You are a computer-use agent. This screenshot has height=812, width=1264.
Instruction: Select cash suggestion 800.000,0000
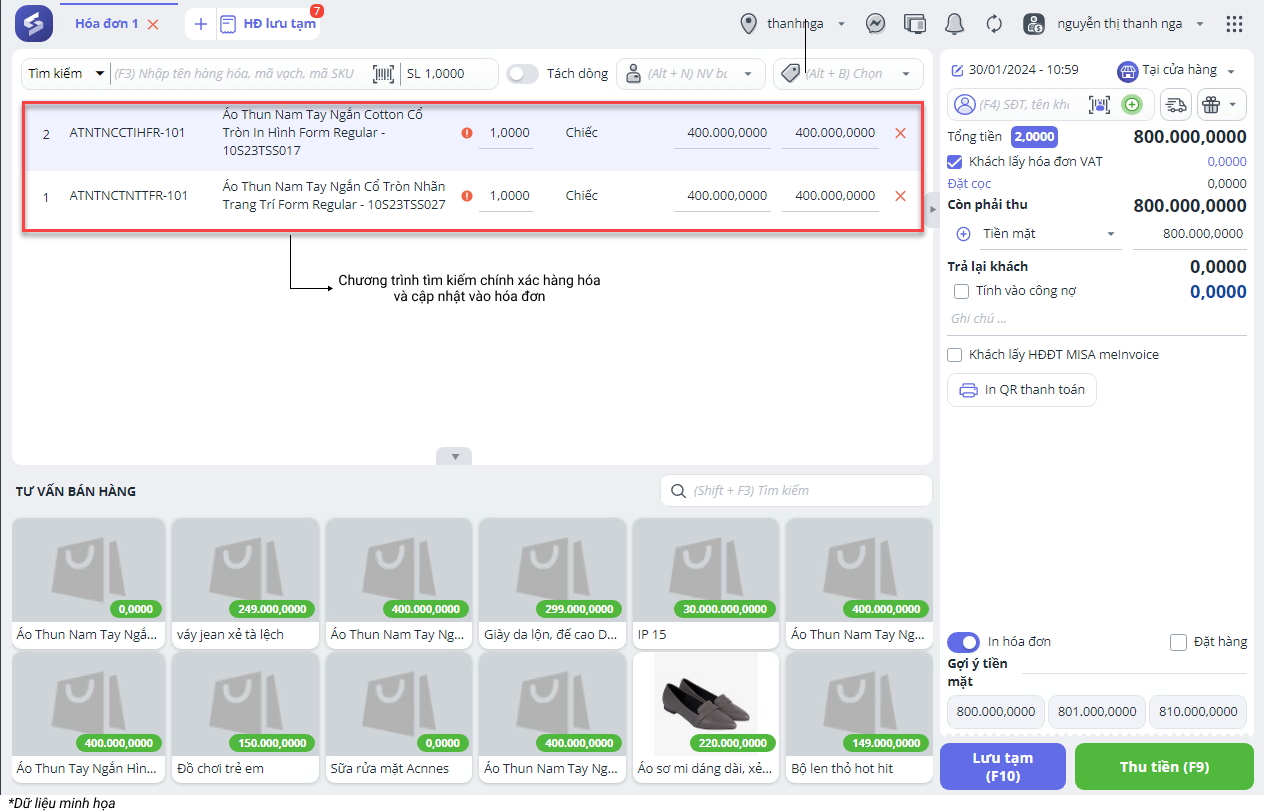pyautogui.click(x=995, y=712)
